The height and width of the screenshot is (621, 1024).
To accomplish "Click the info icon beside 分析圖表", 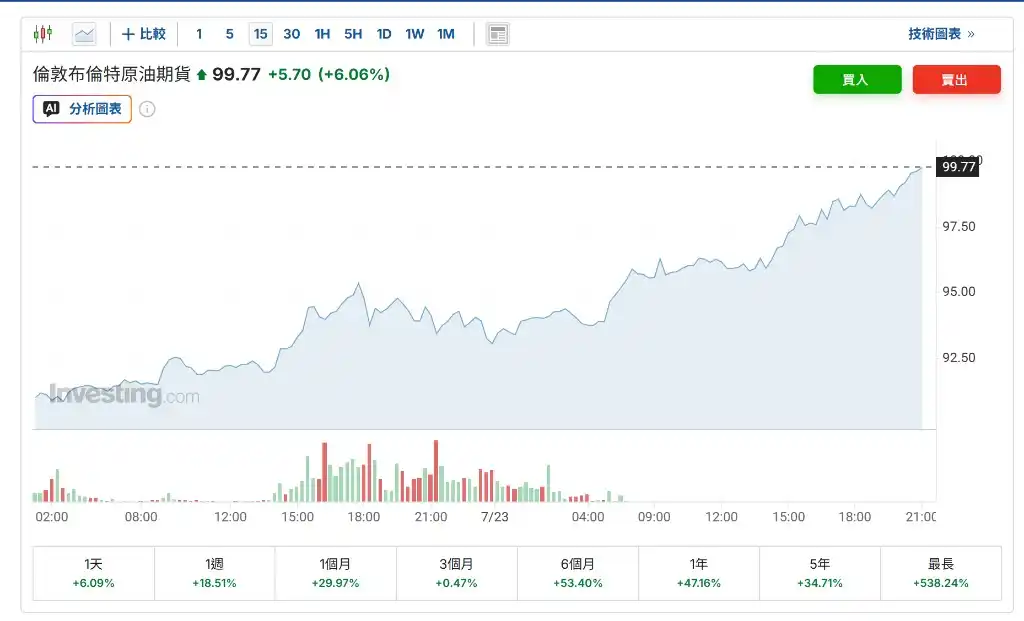I will click(148, 109).
